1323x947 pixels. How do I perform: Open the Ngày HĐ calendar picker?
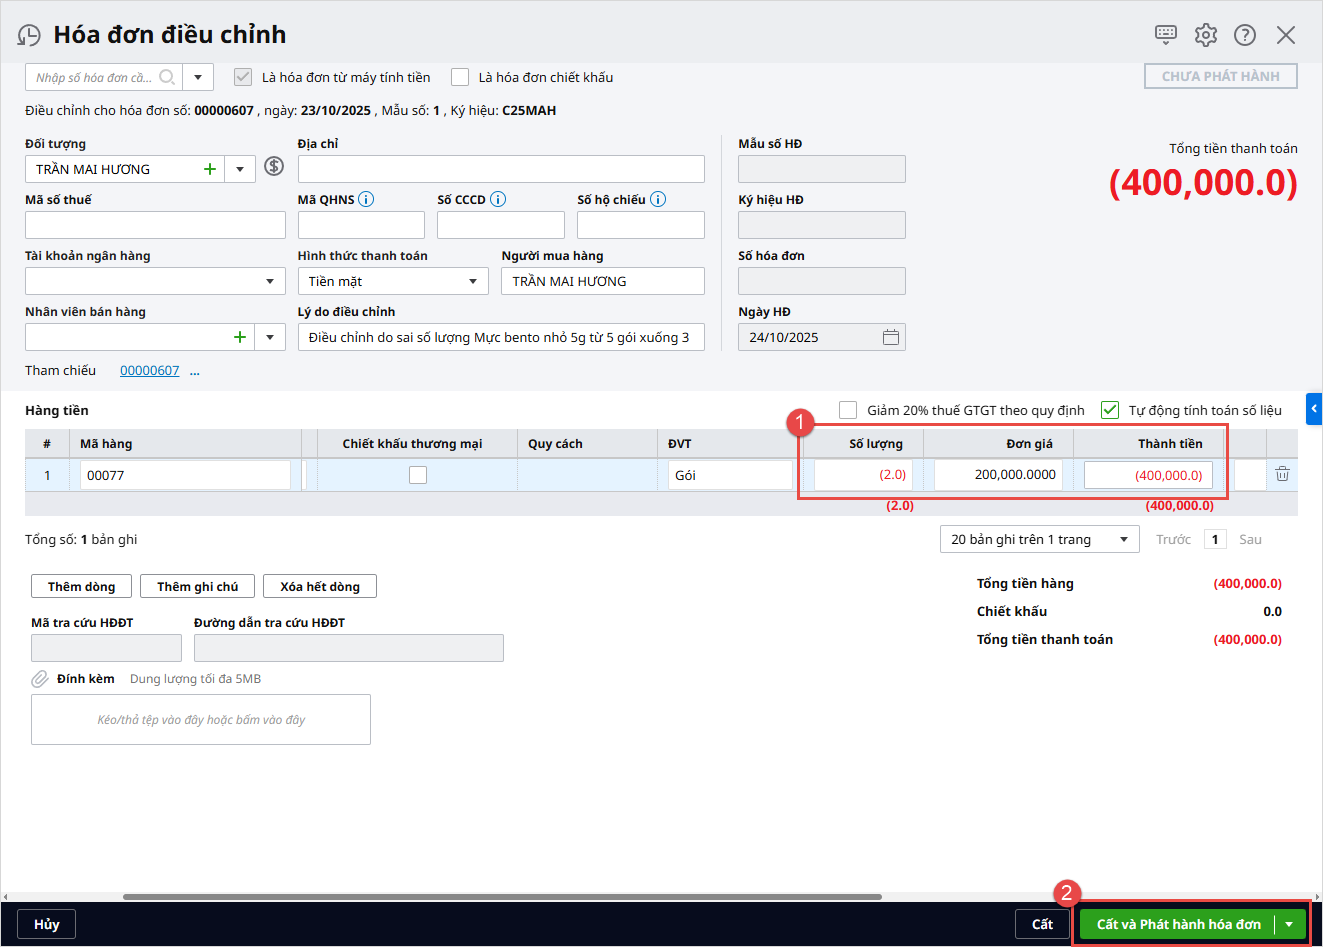click(x=891, y=338)
